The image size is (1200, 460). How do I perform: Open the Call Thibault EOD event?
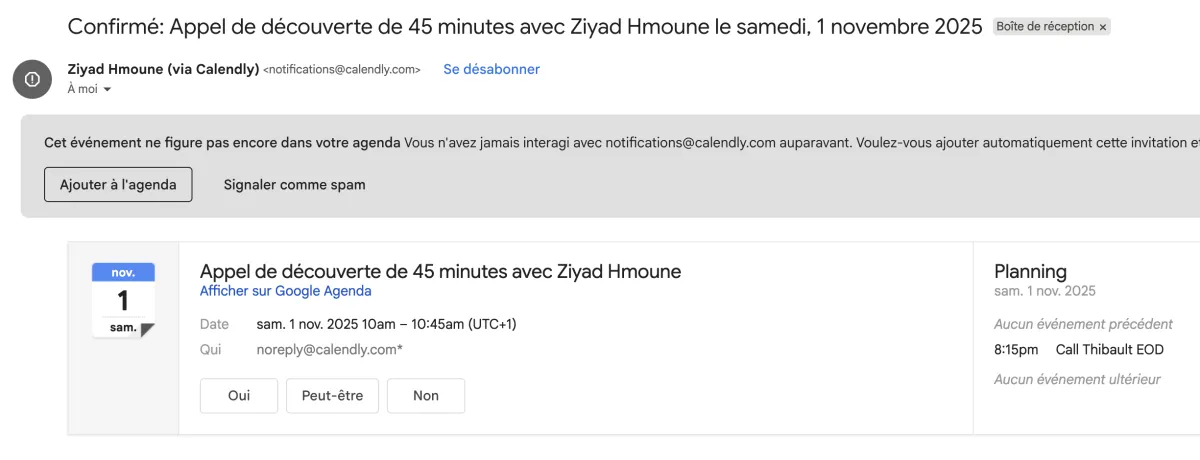coord(1109,350)
